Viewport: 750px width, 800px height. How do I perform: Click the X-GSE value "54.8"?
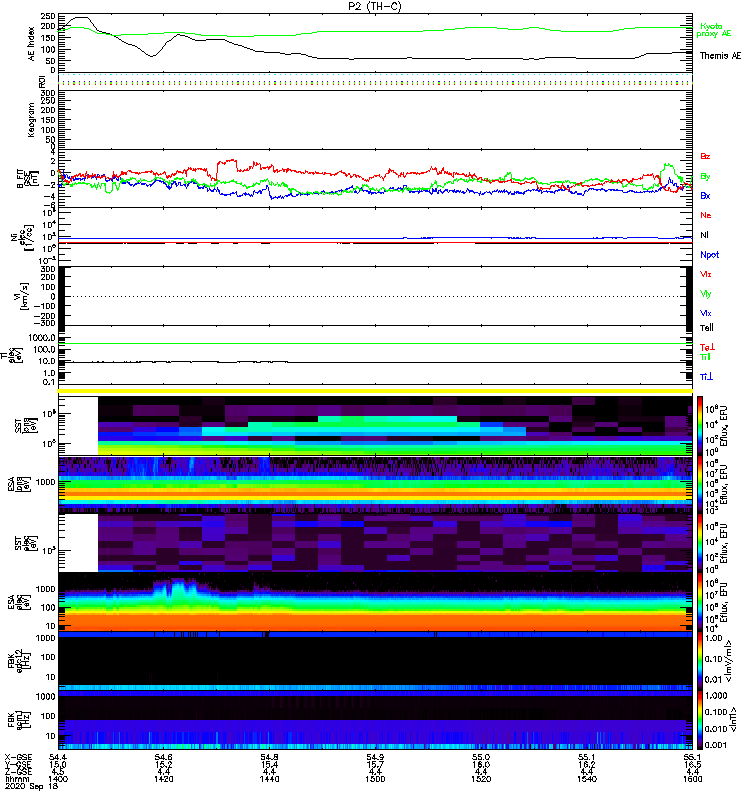click(x=269, y=757)
